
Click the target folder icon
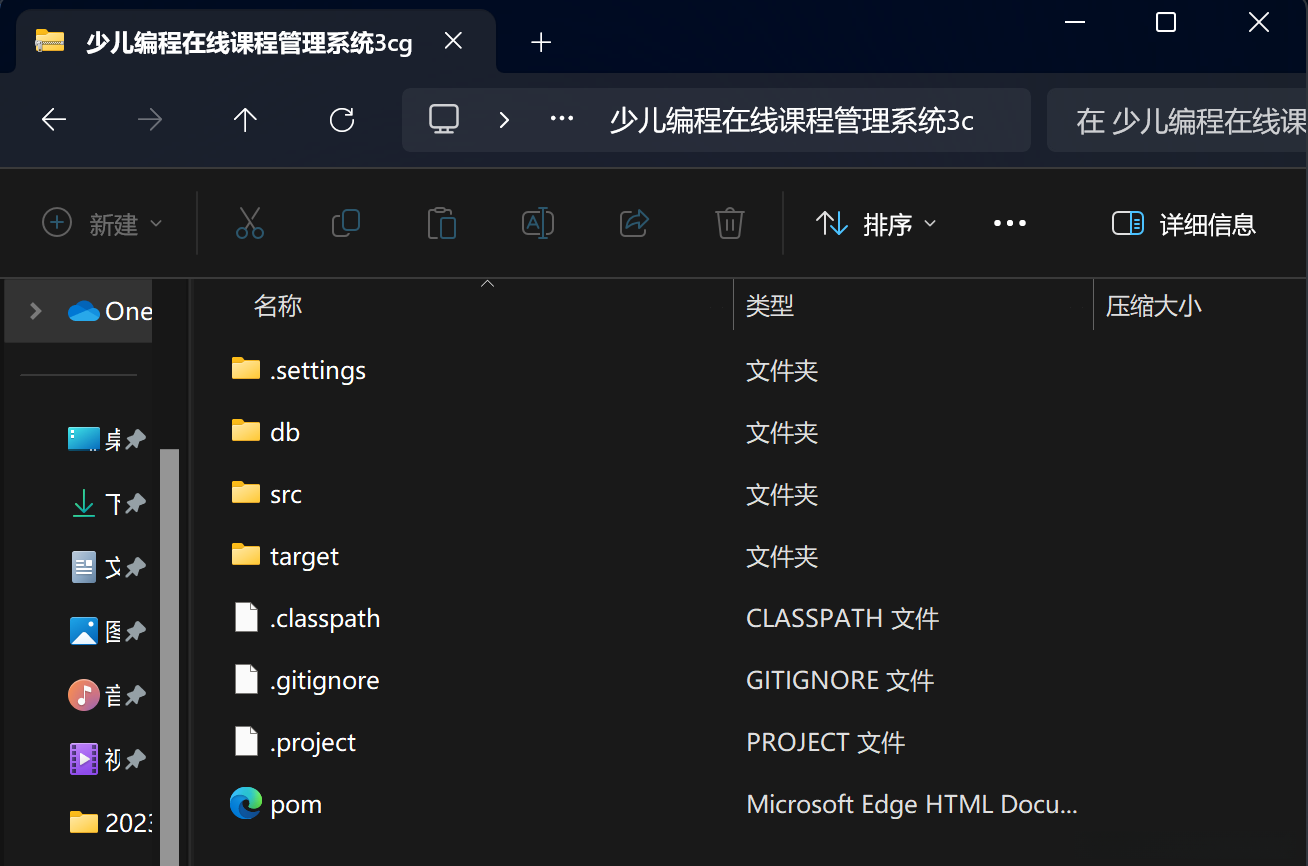[x=246, y=555]
